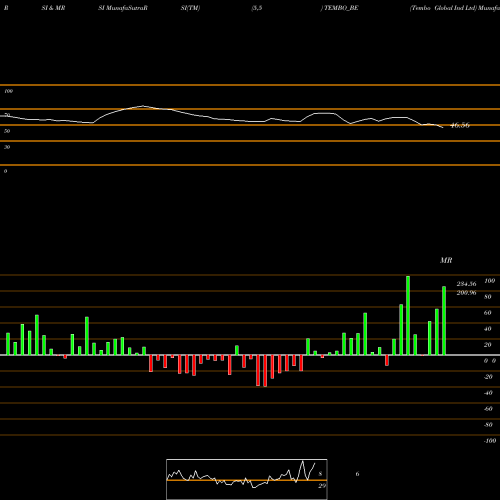500x500 pixels.
Task: Select the 20 label on MR axis
Action: click(488, 345)
